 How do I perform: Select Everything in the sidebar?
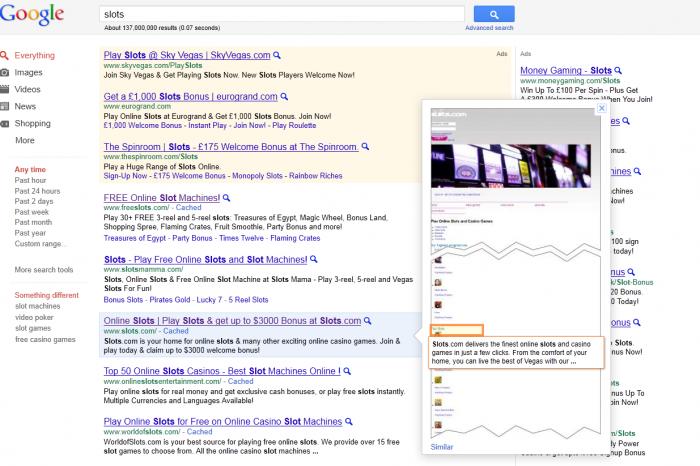[34, 55]
